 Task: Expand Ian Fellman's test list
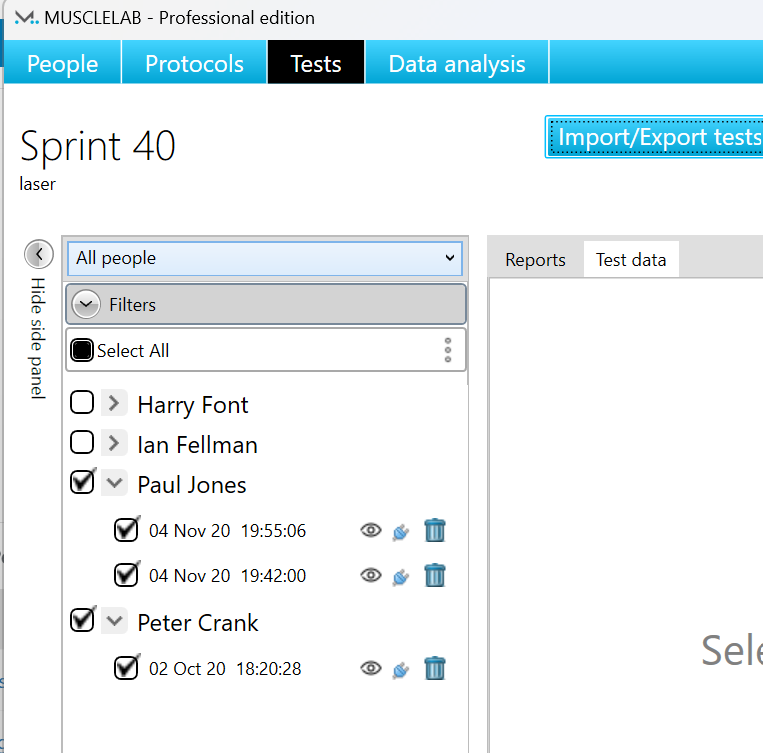114,442
